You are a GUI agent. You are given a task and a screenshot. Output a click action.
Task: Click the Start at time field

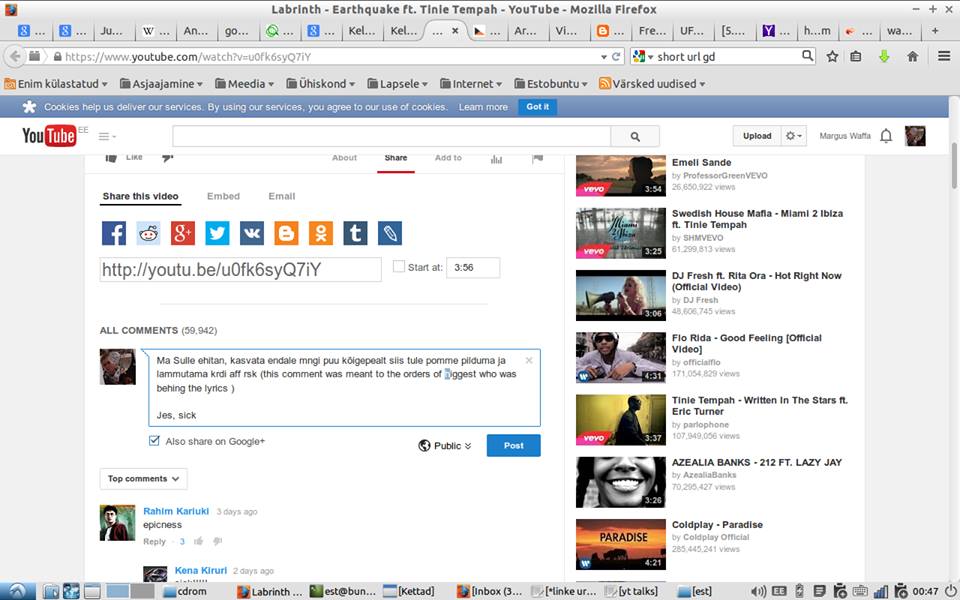pos(473,268)
